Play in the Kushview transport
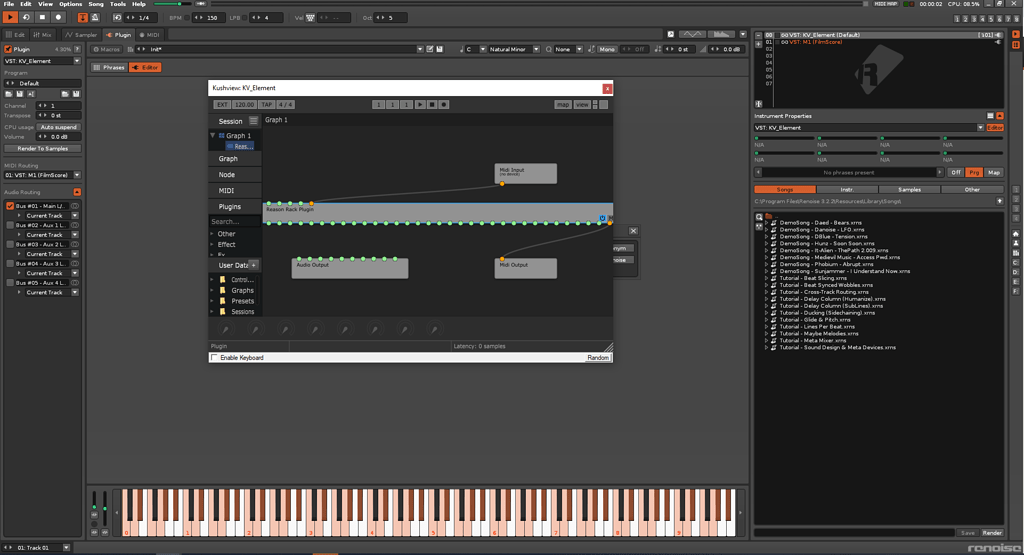This screenshot has width=1024, height=555. tap(420, 104)
